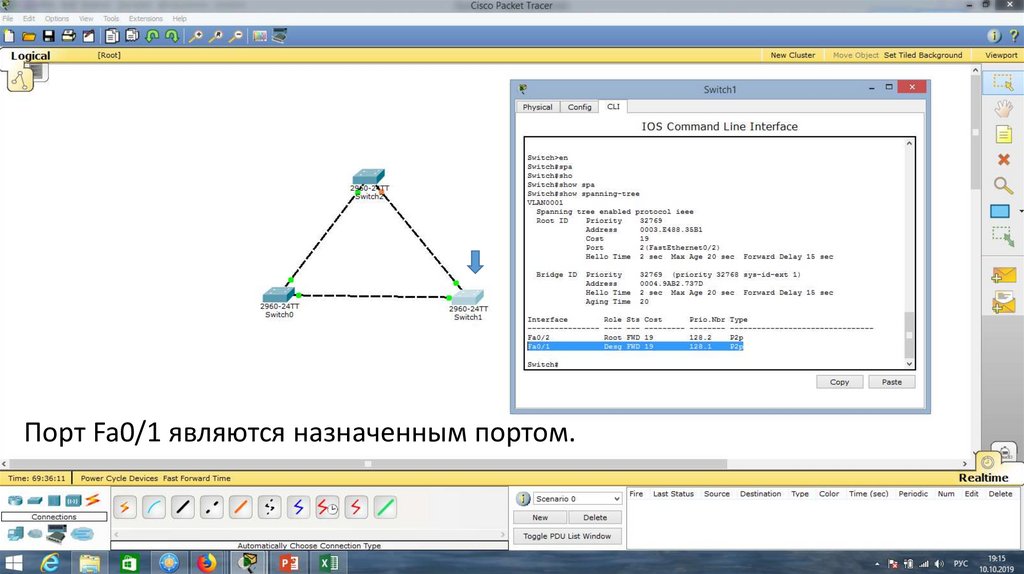Click the New file toolbar icon

pyautogui.click(x=8, y=36)
